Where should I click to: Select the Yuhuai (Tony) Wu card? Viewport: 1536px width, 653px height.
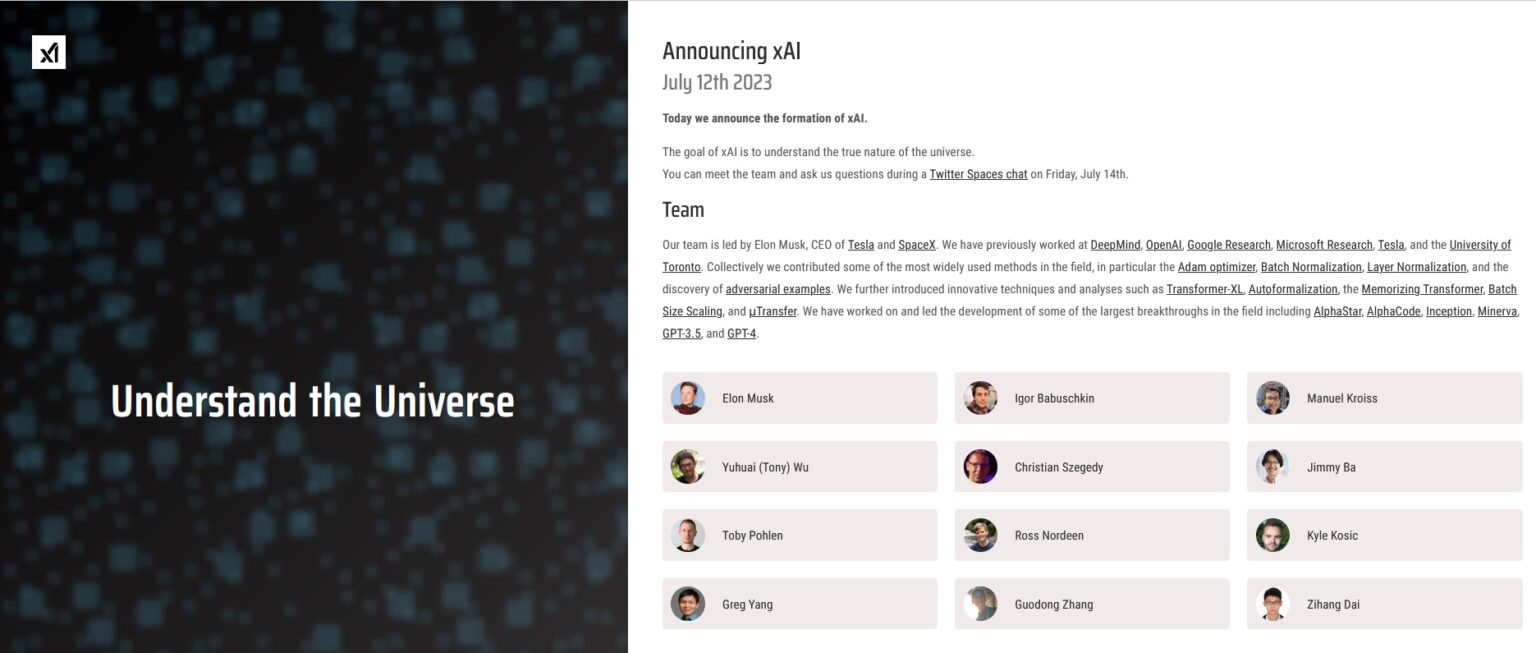799,467
